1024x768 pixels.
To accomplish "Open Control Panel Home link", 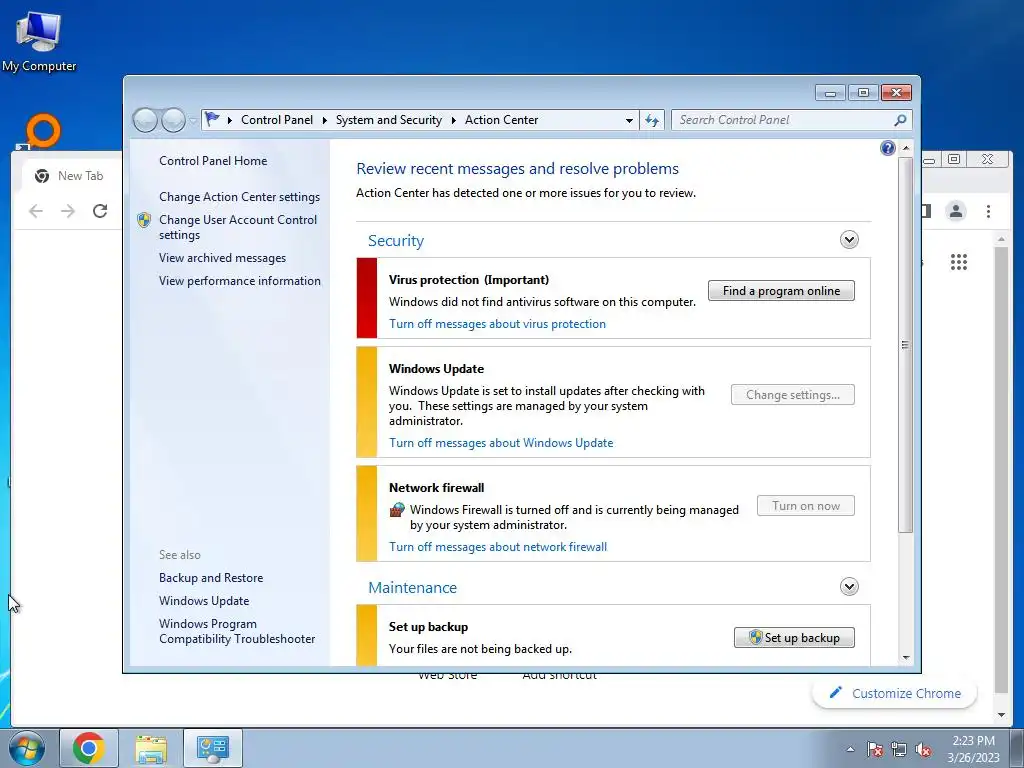I will tap(213, 161).
